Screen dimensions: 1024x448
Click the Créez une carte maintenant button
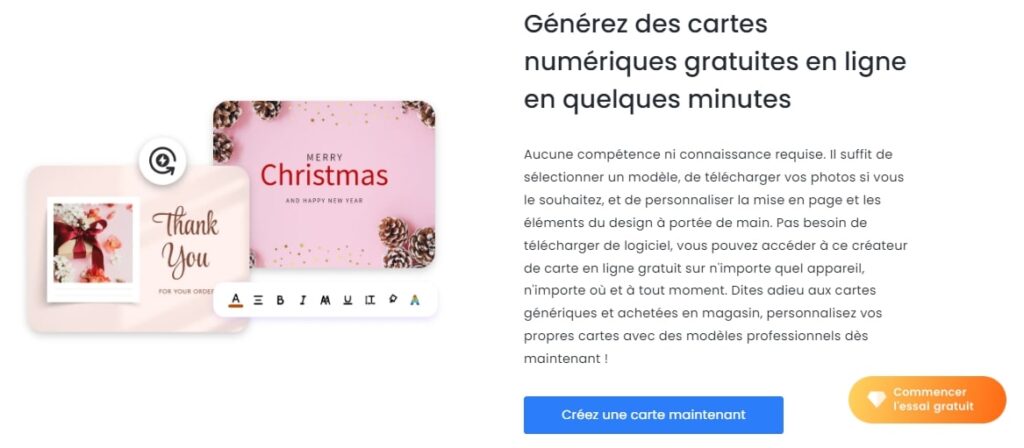(653, 415)
